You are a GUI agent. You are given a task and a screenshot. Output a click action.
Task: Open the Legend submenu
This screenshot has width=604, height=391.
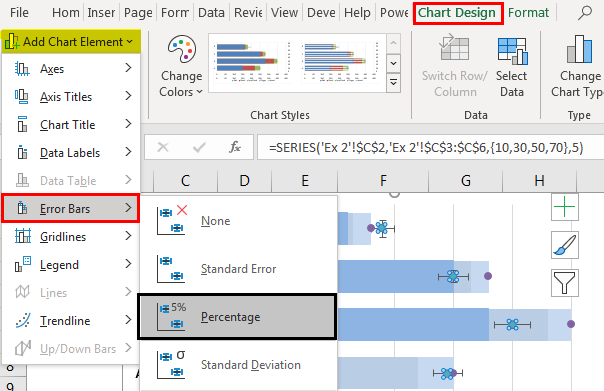[x=71, y=265]
